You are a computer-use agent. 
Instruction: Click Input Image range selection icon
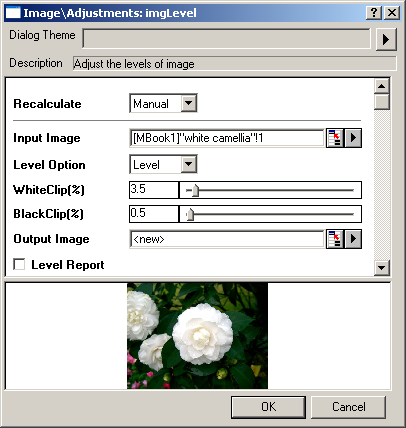(335, 138)
